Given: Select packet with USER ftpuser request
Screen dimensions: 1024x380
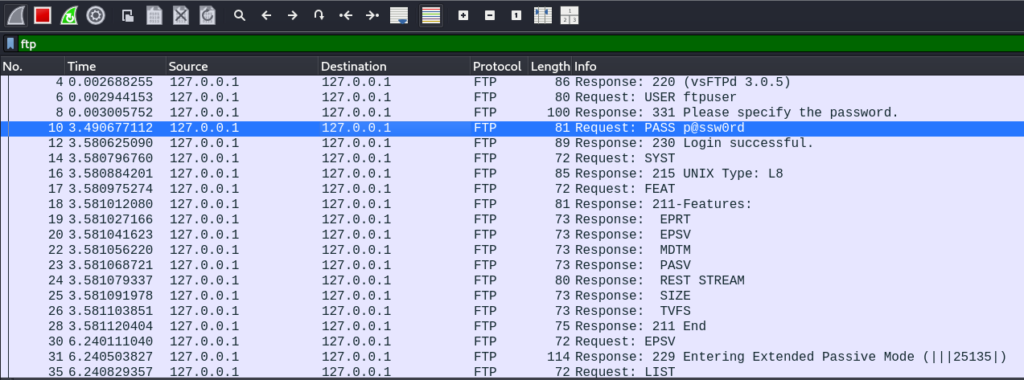Looking at the screenshot, I should (x=512, y=97).
